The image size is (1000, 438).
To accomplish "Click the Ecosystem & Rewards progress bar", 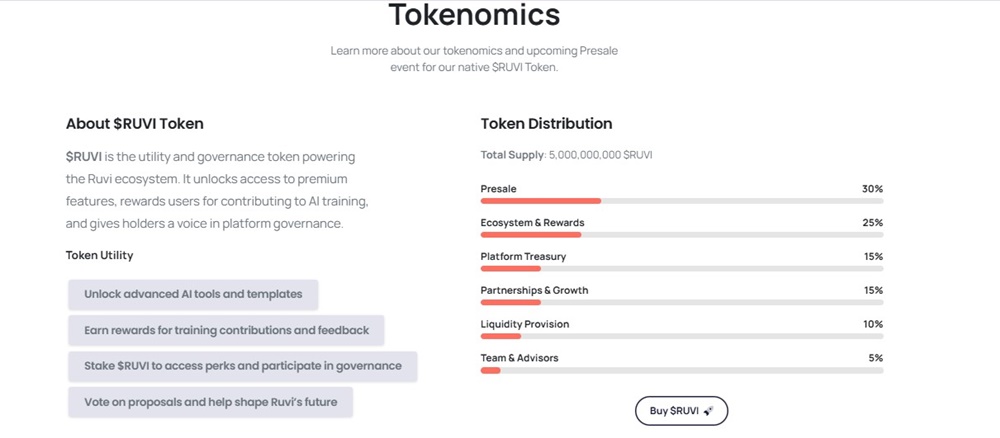I will pos(681,235).
